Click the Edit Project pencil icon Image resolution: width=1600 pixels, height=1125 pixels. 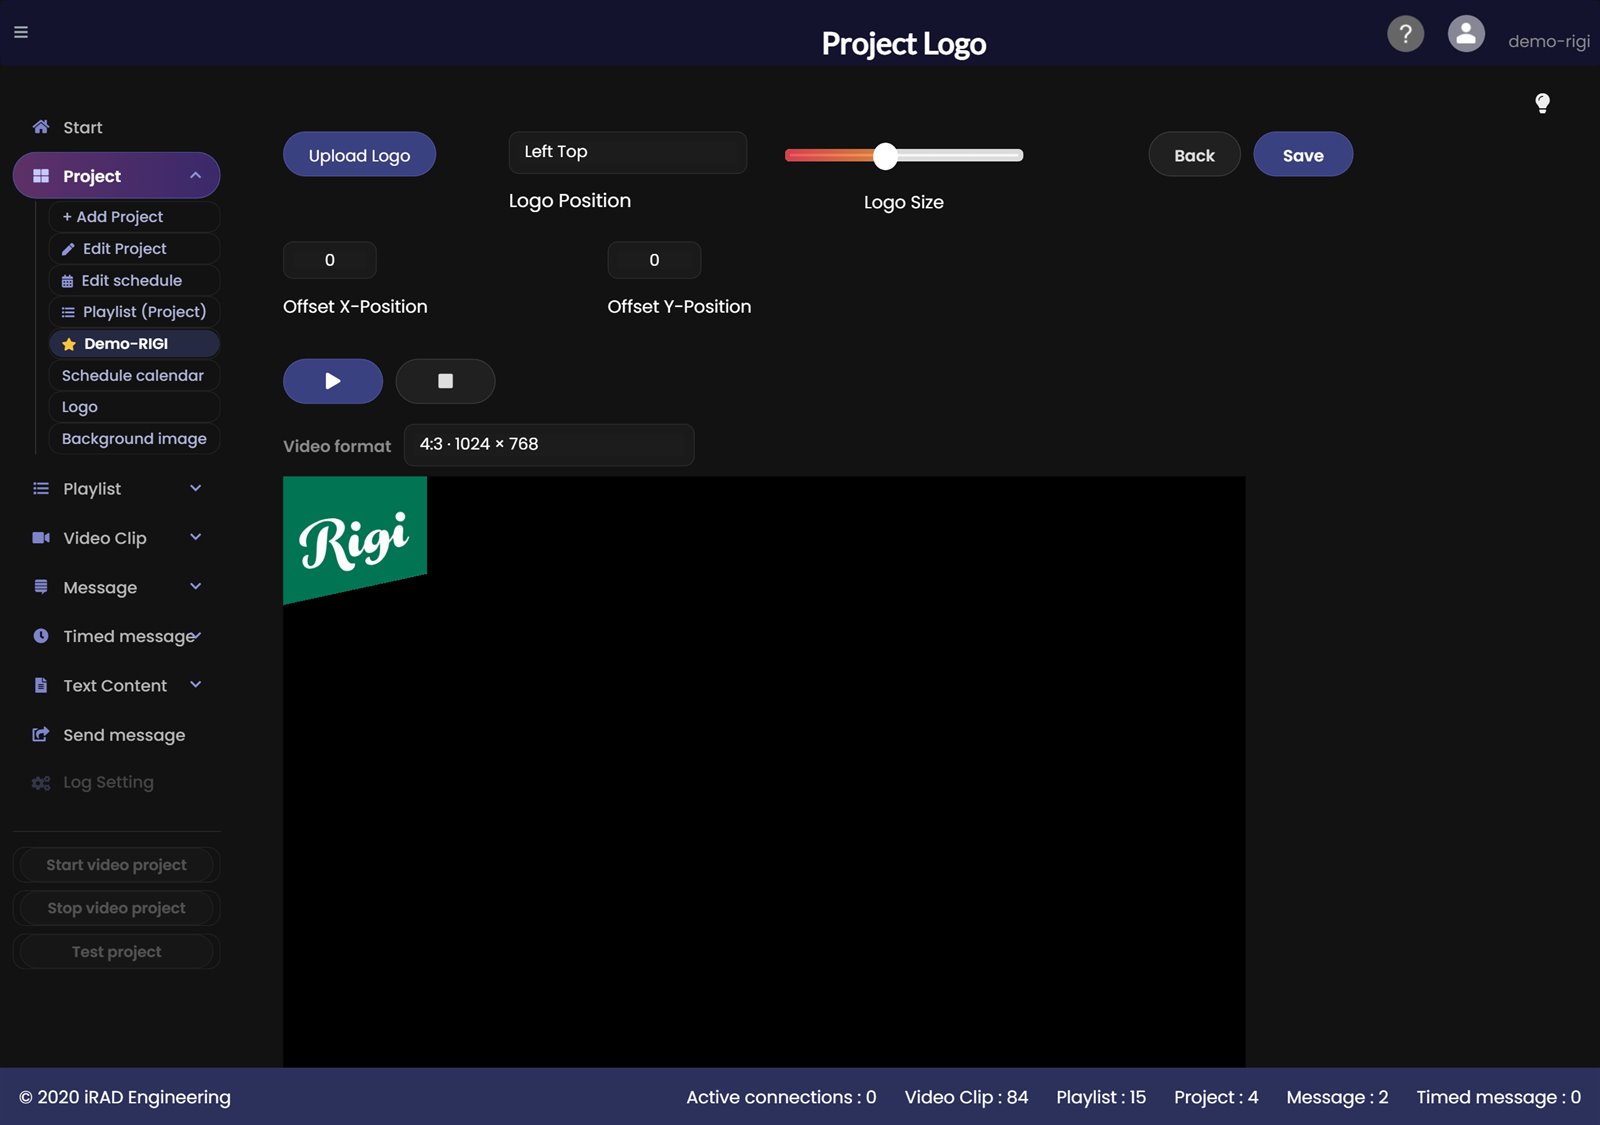pyautogui.click(x=68, y=249)
